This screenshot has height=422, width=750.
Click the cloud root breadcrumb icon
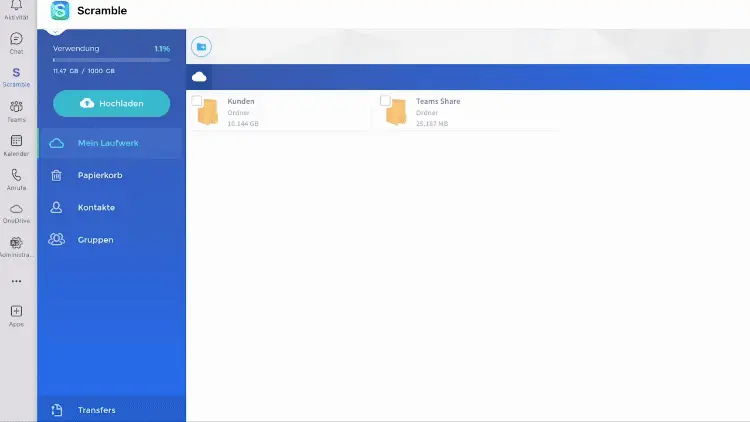pyautogui.click(x=199, y=77)
